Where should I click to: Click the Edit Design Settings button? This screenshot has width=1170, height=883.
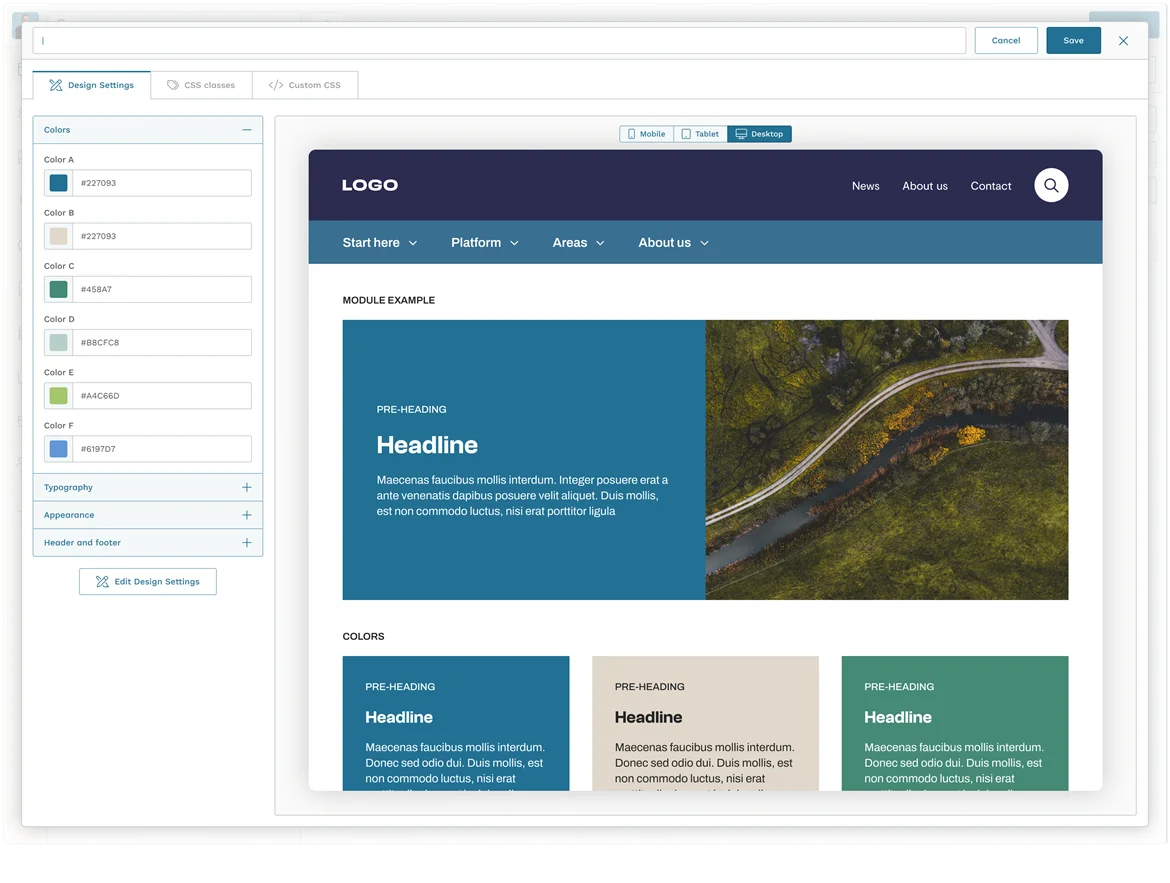(148, 581)
